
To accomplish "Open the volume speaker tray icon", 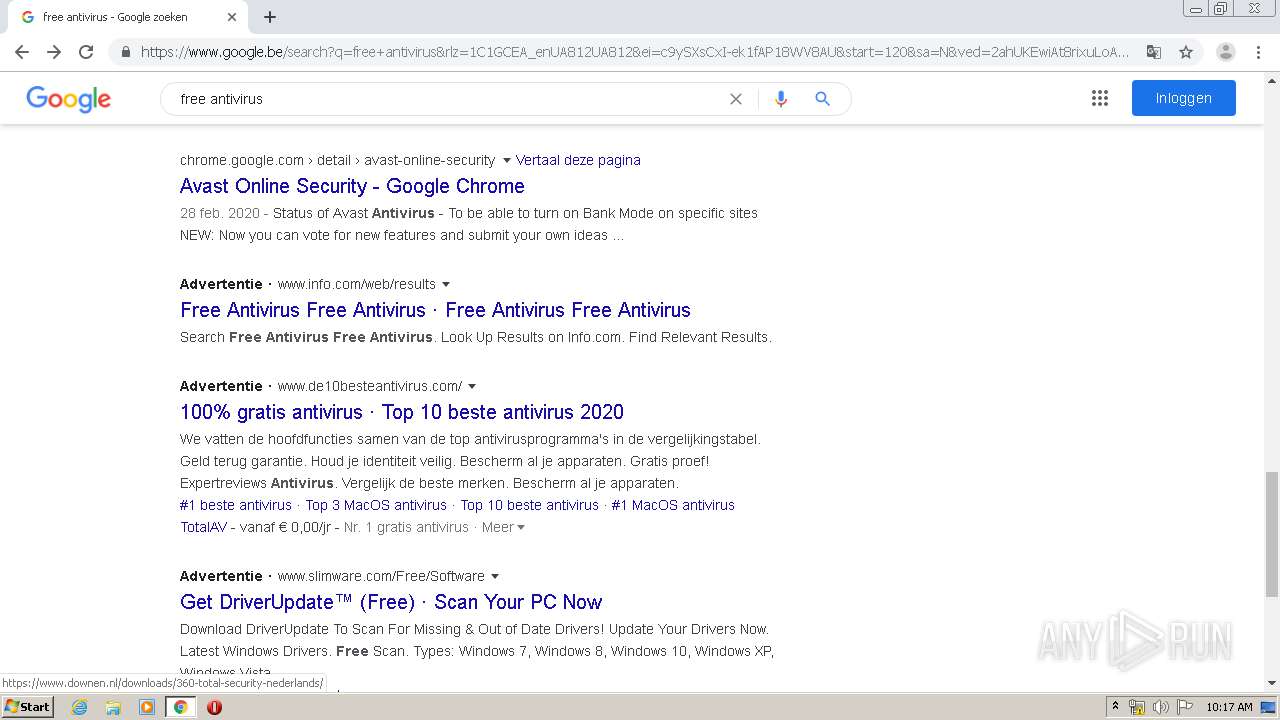I will click(1160, 707).
